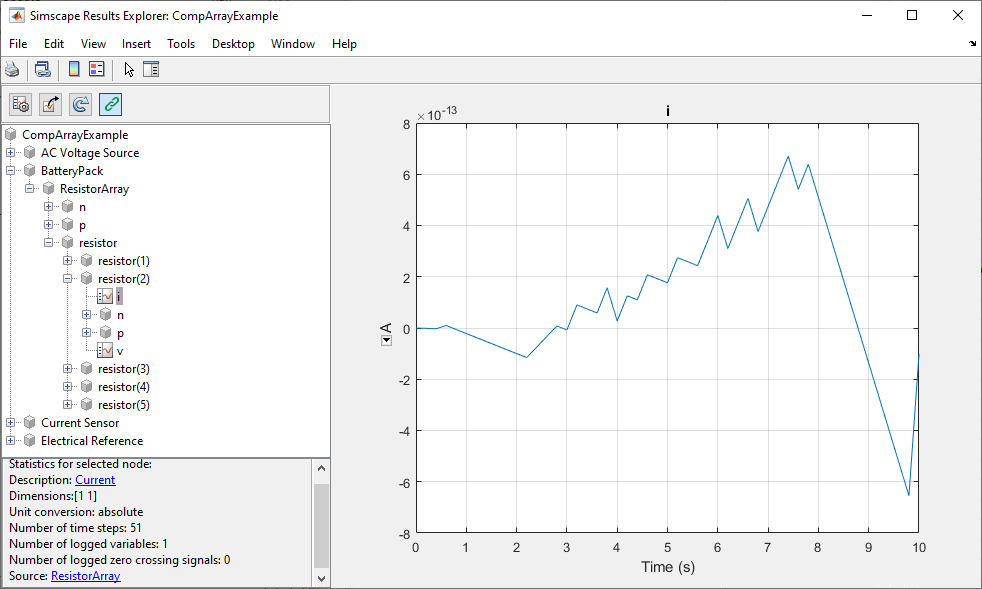Collapse the ResistorArray node
The height and width of the screenshot is (589, 982).
[x=29, y=189]
